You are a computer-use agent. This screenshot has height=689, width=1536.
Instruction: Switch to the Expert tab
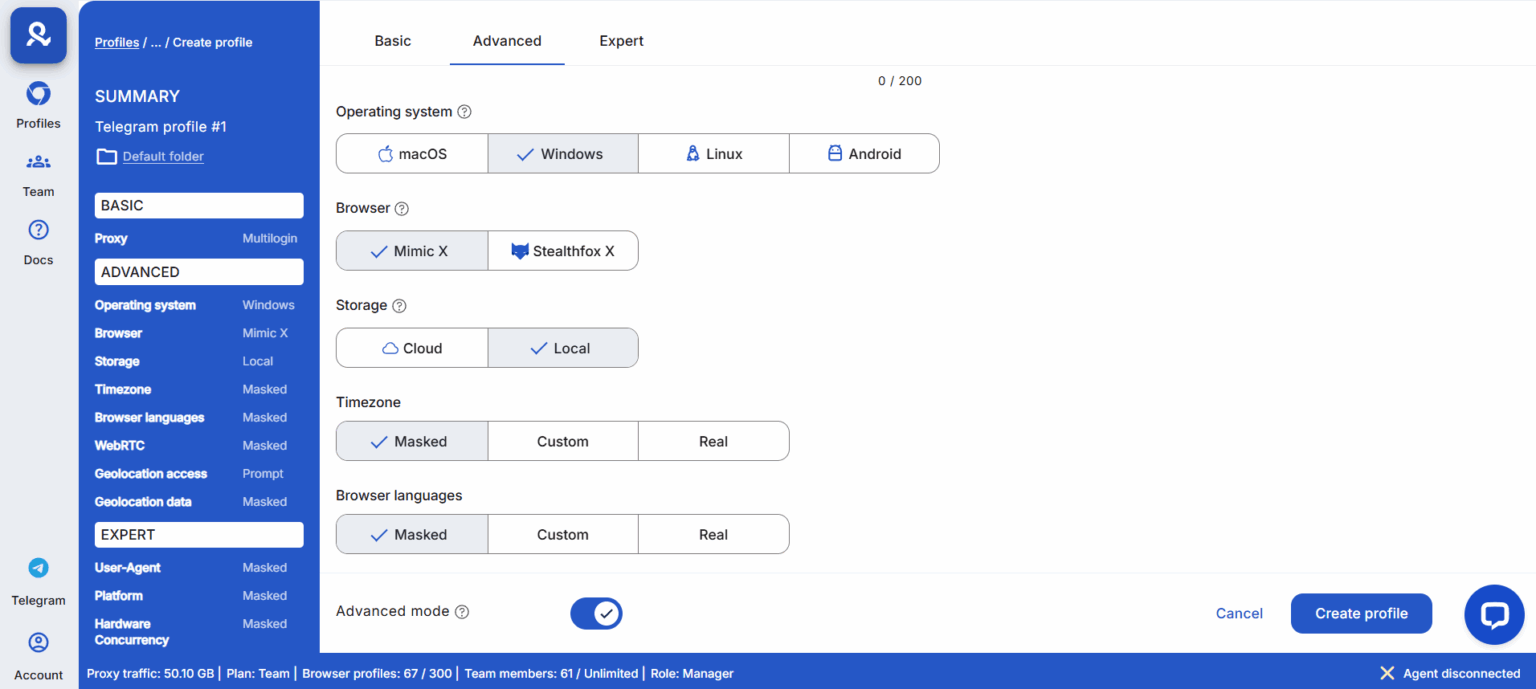point(621,41)
